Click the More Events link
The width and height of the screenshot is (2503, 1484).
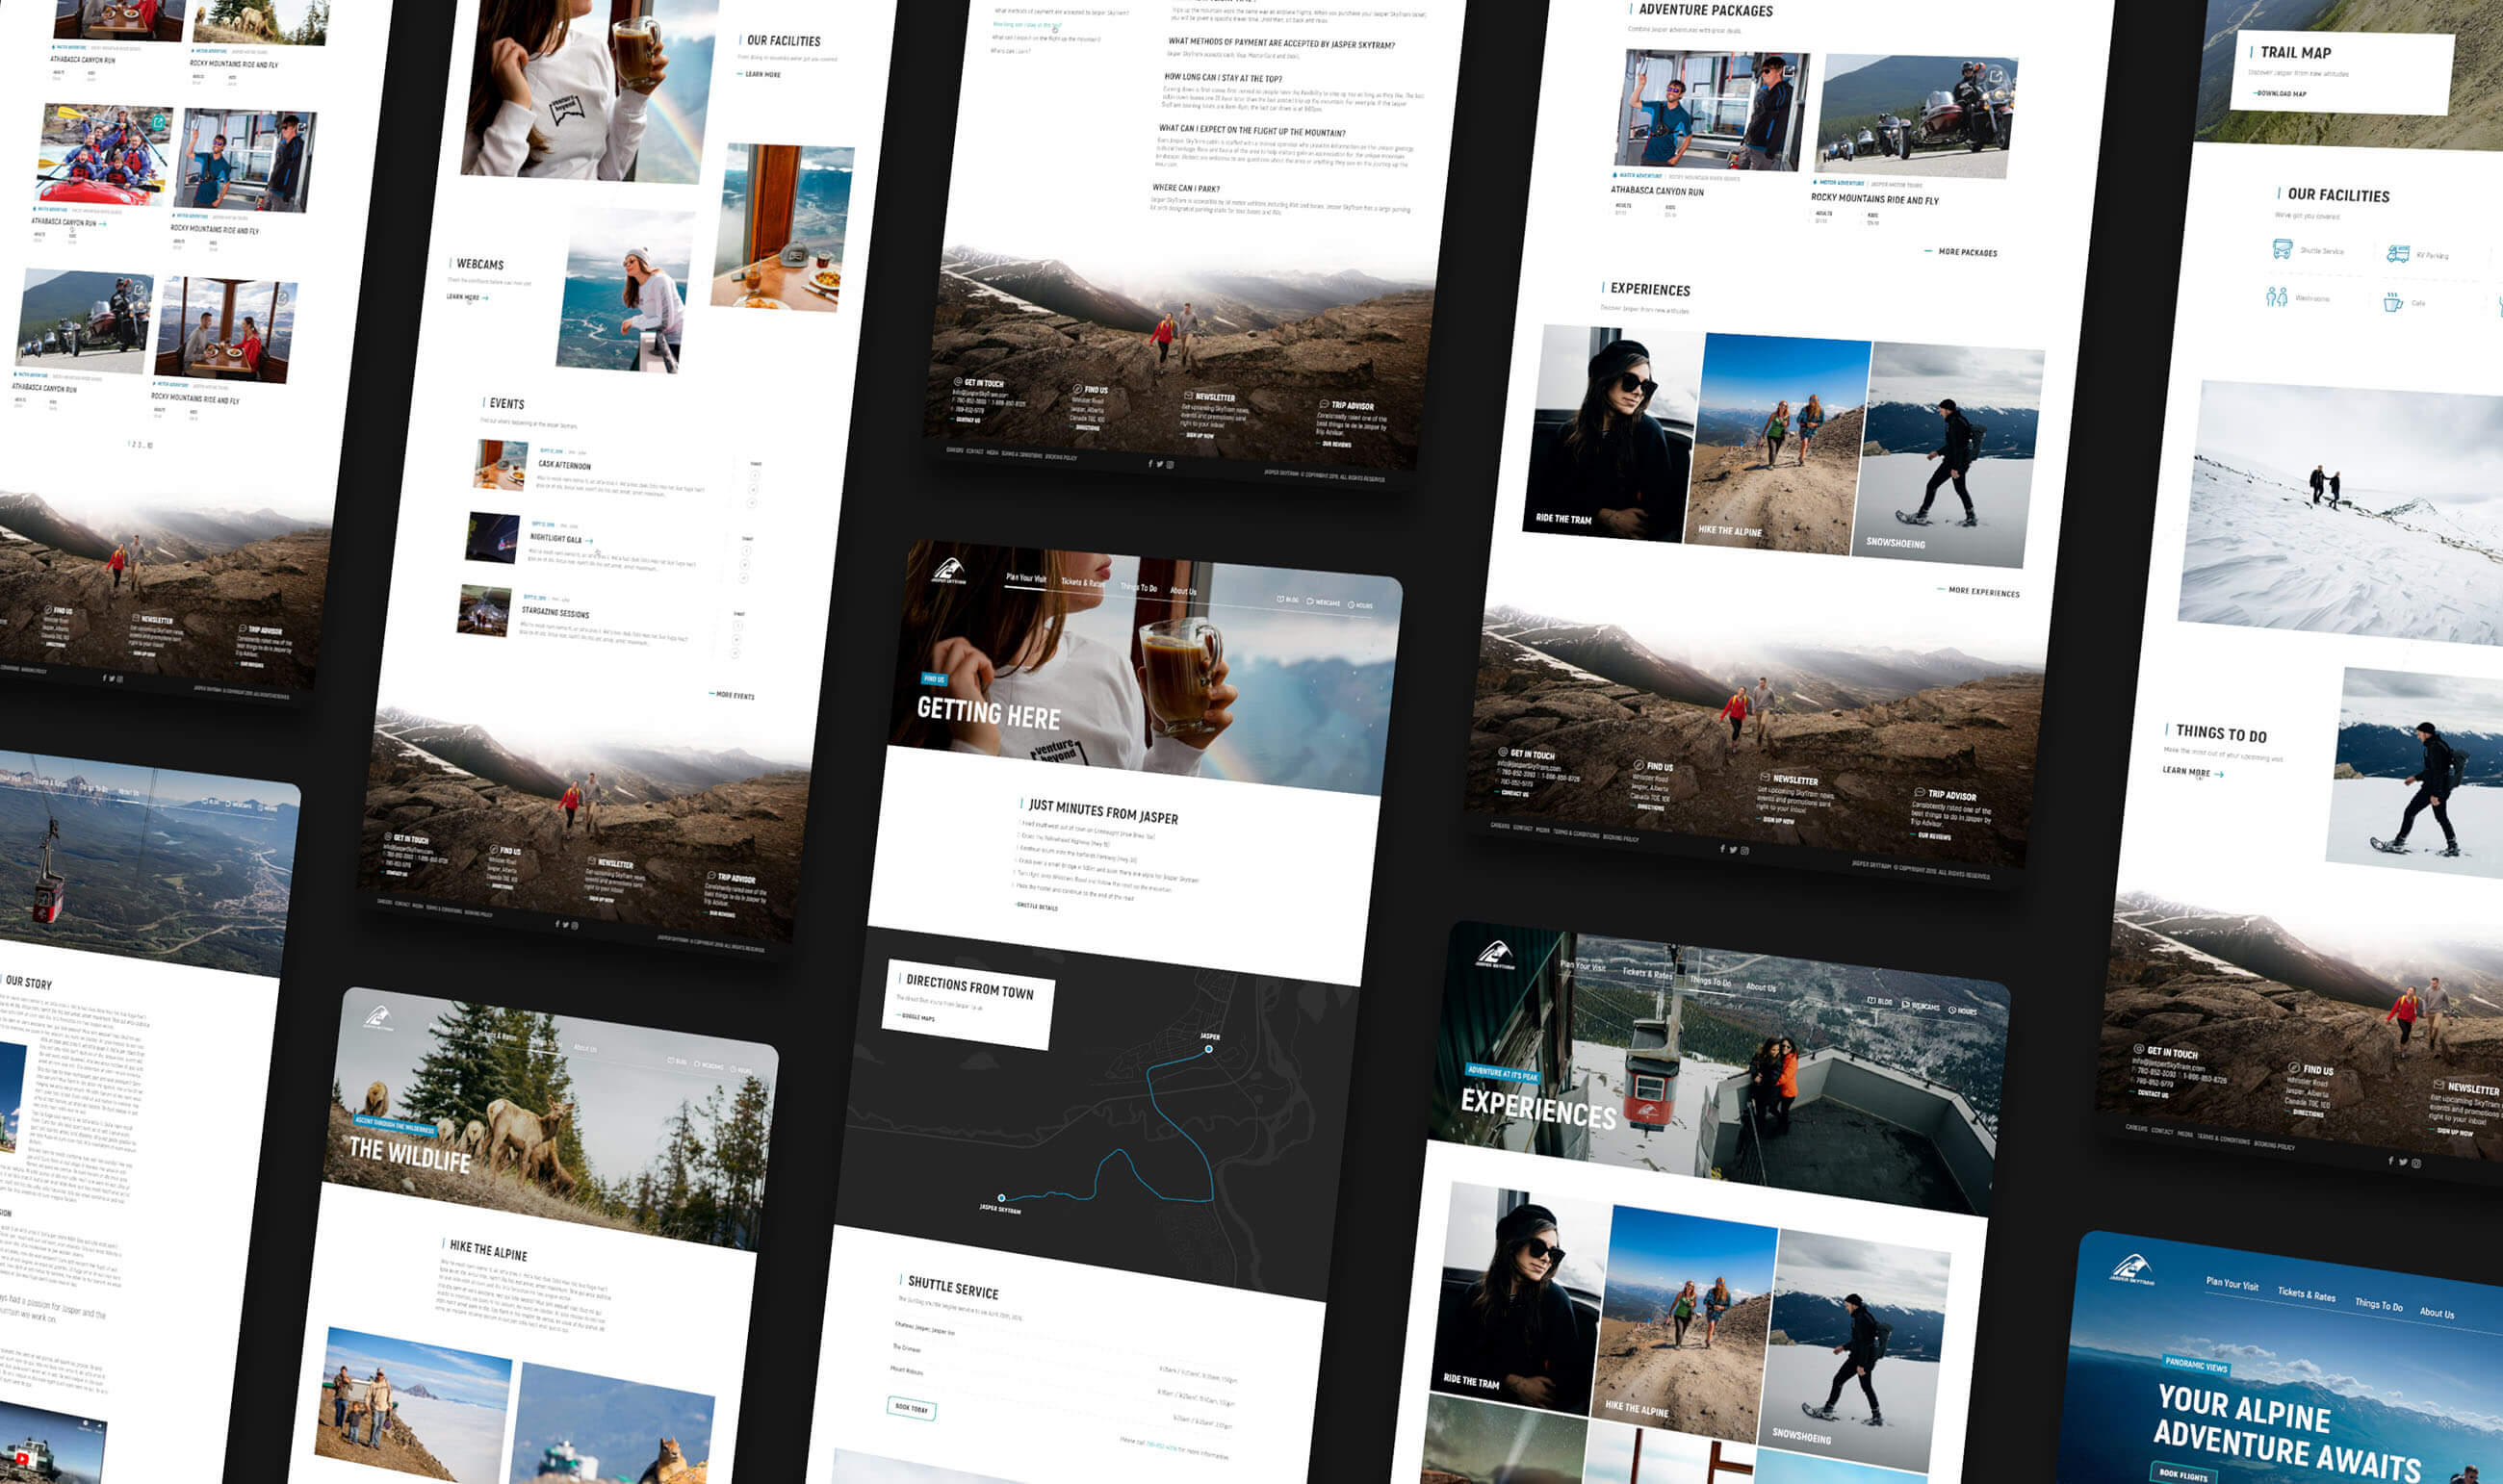click(x=732, y=694)
